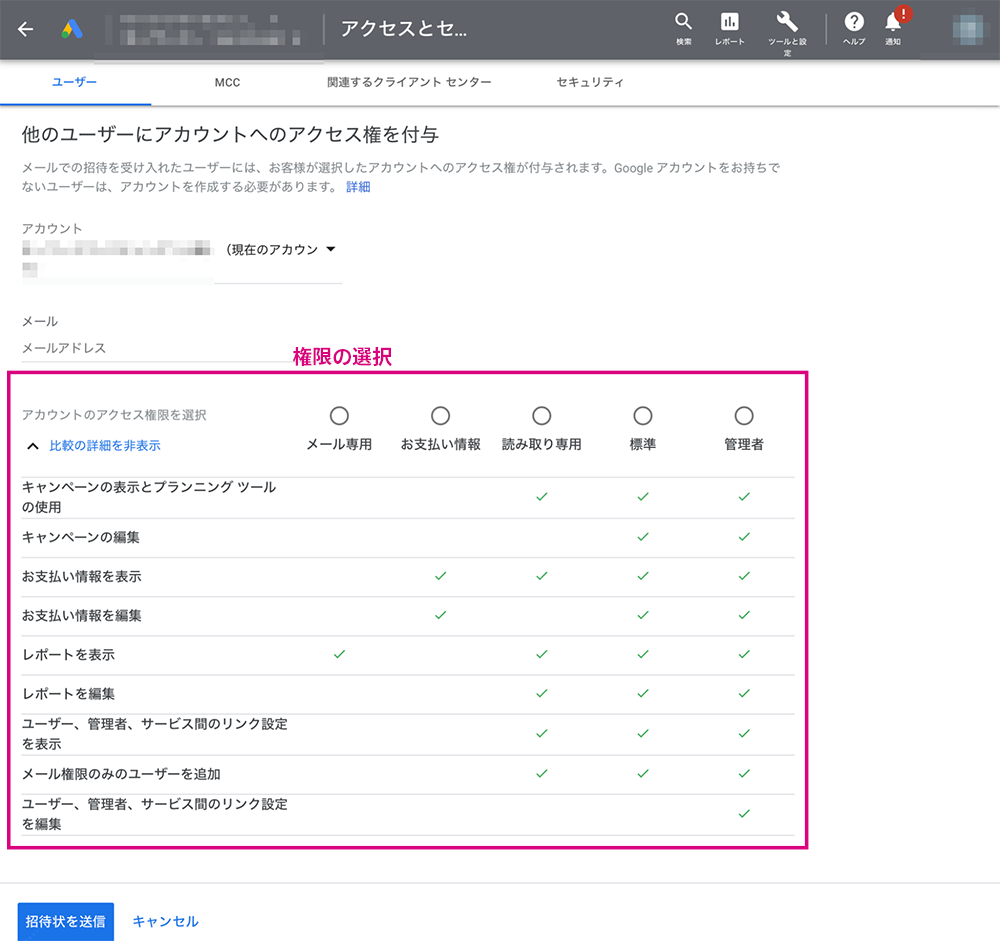Viewport: 1000px width, 941px height.
Task: Select the 読み取り専用 radio button
Action: click(541, 416)
